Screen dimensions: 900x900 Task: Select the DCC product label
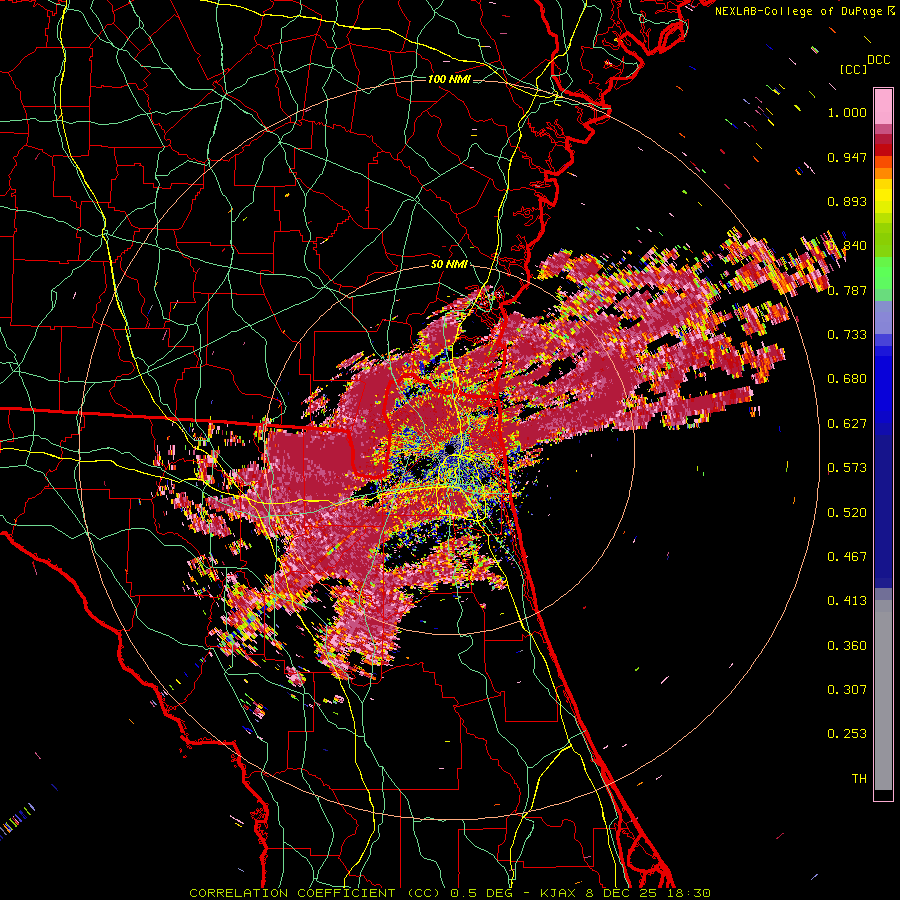pos(879,60)
